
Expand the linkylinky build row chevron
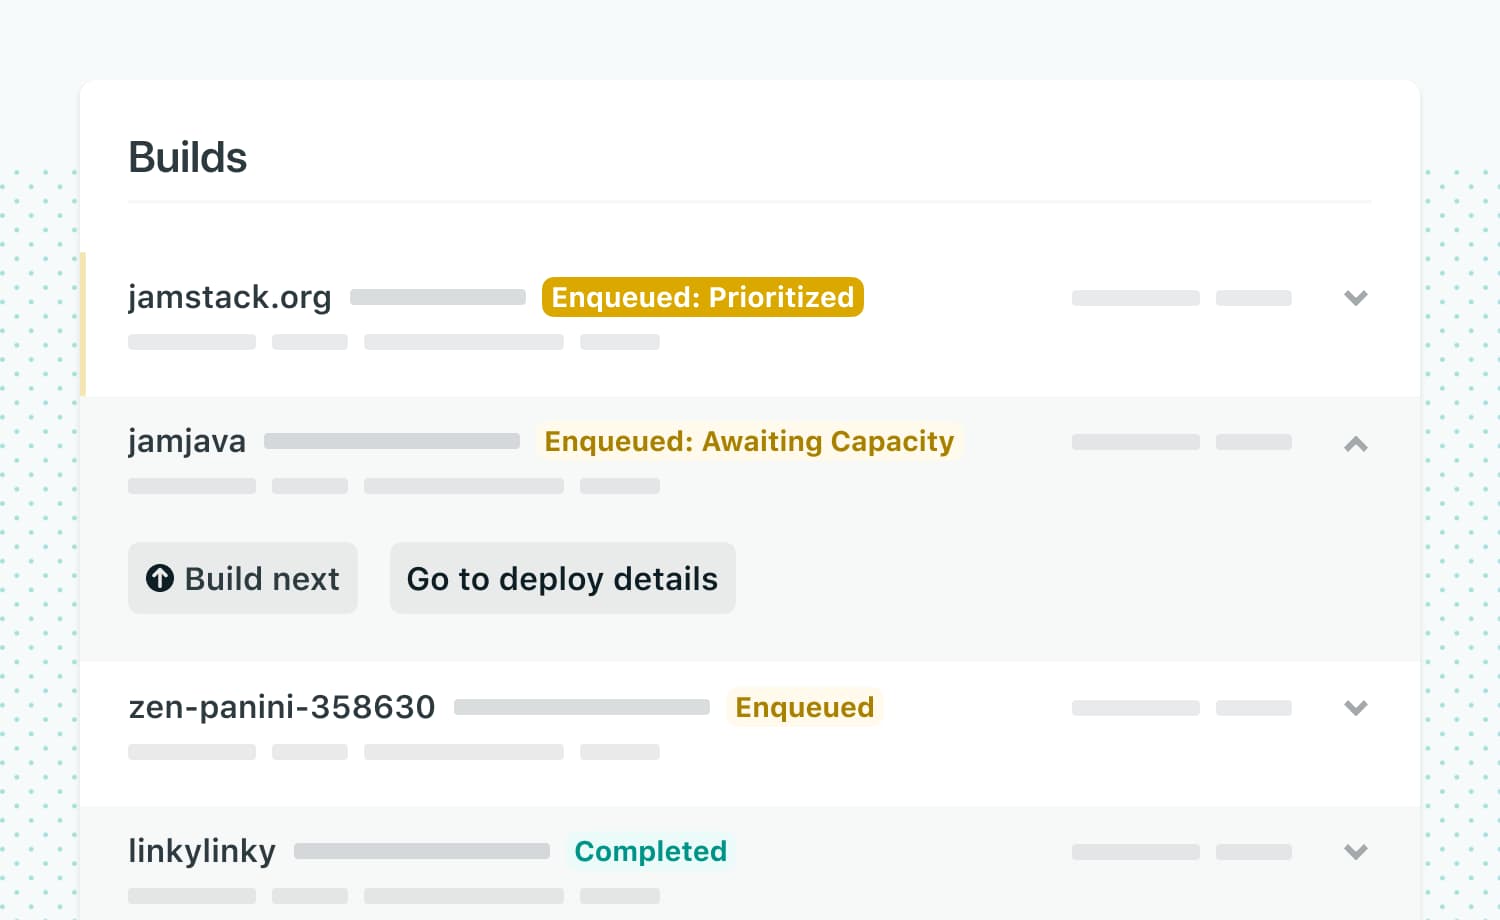click(x=1355, y=852)
